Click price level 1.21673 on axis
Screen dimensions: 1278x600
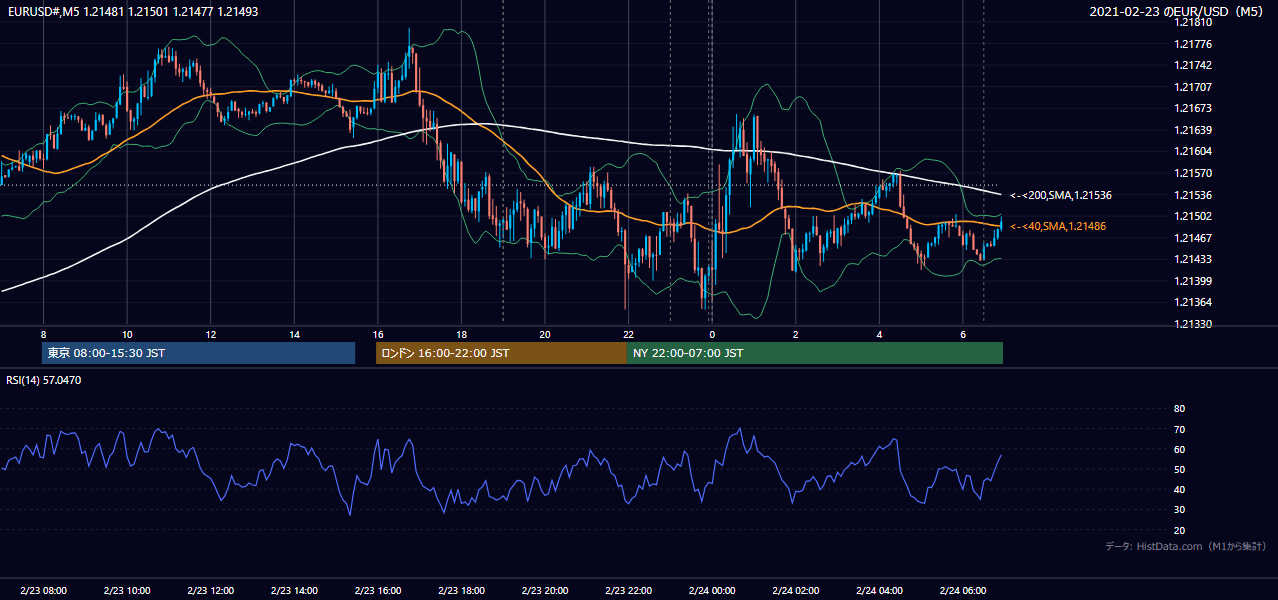(x=1192, y=108)
